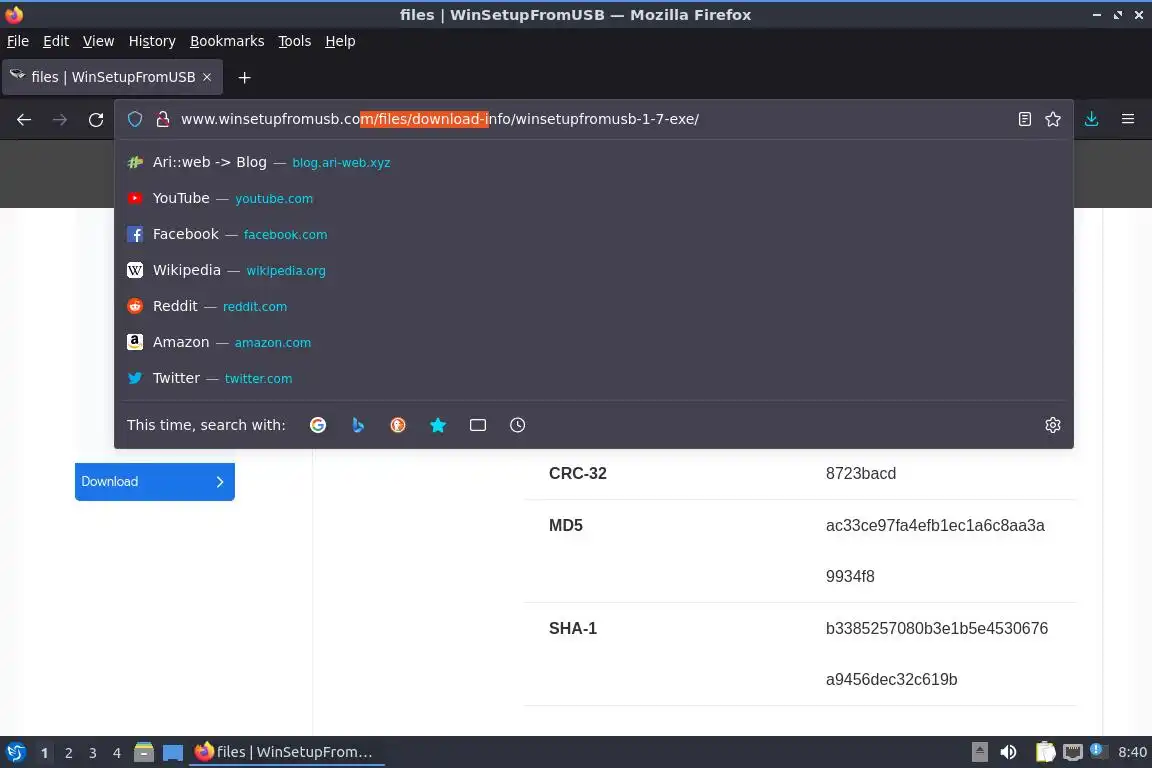
Task: Reload the current page
Action: tap(96, 119)
